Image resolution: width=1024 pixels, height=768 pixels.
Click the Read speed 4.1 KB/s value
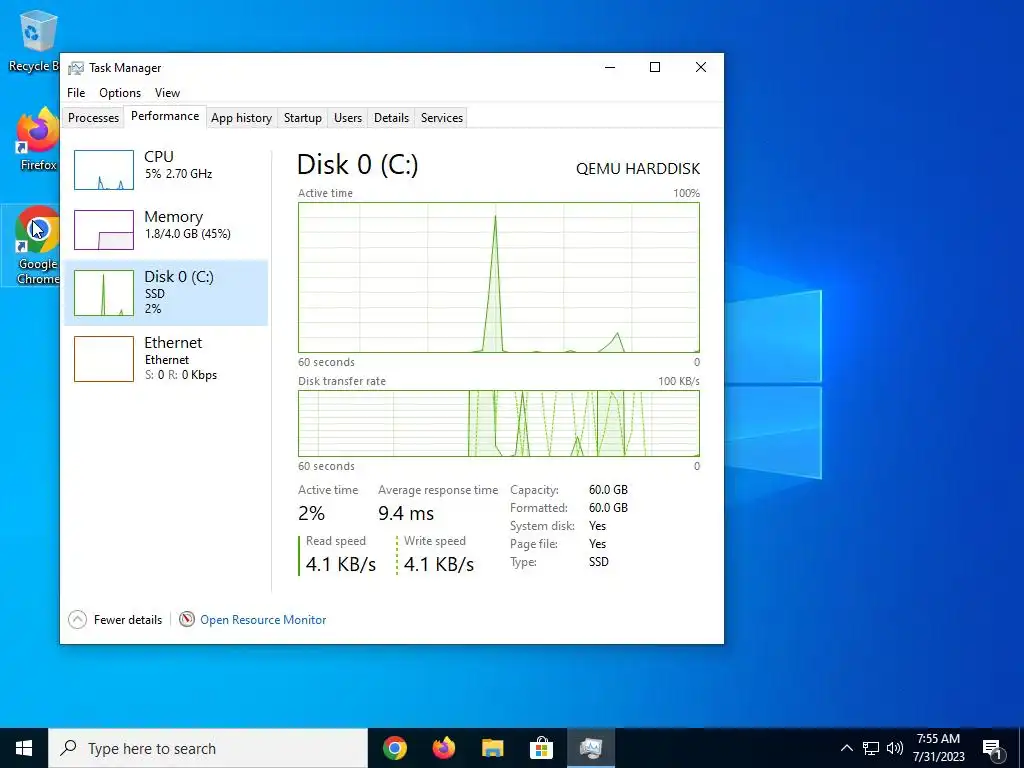point(340,564)
